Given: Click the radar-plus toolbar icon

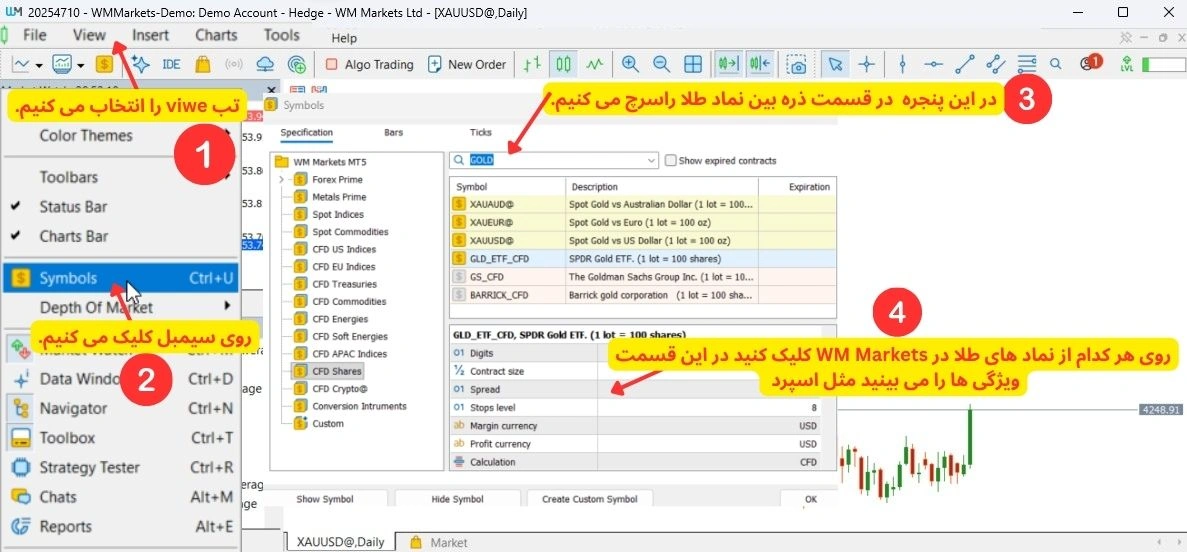Looking at the screenshot, I should (298, 64).
